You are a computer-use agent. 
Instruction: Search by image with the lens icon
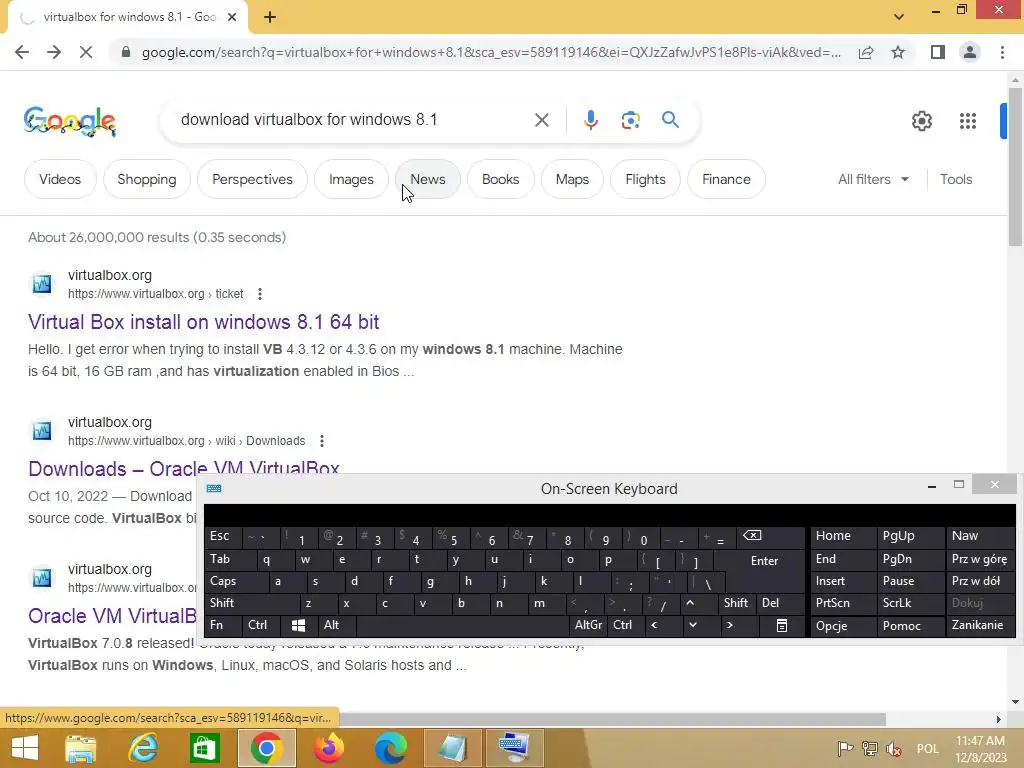pyautogui.click(x=630, y=120)
